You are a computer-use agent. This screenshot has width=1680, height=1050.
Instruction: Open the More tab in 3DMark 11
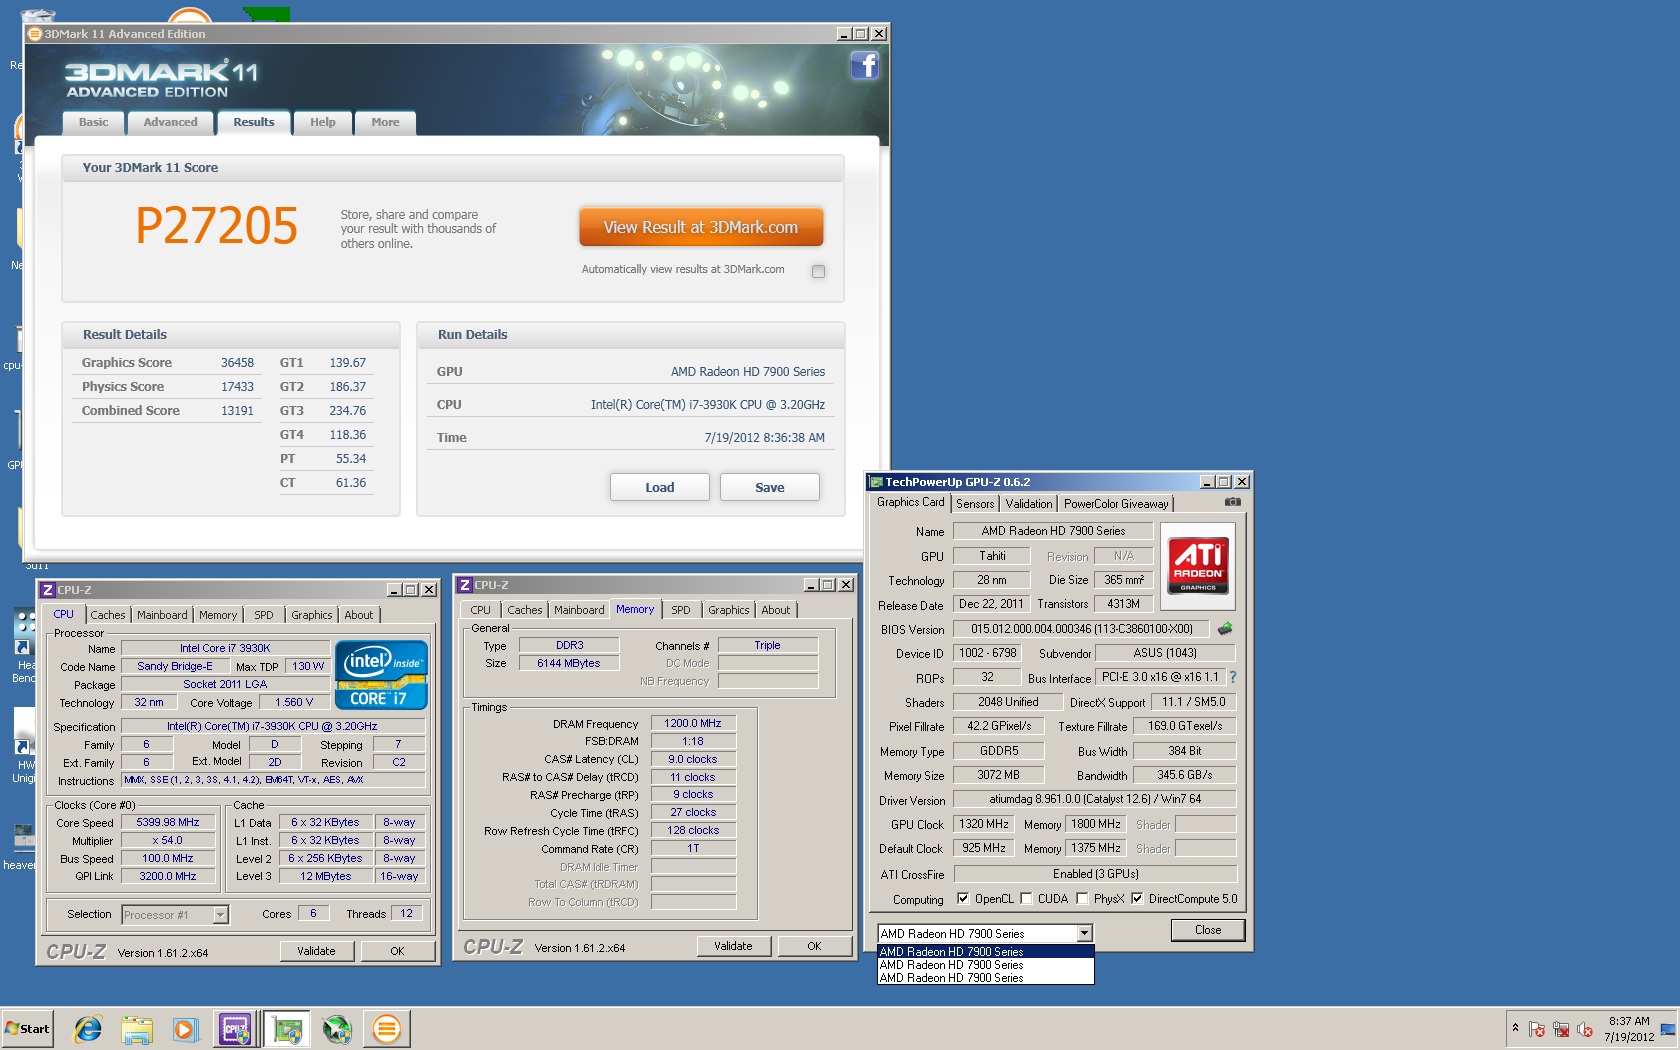(x=385, y=122)
